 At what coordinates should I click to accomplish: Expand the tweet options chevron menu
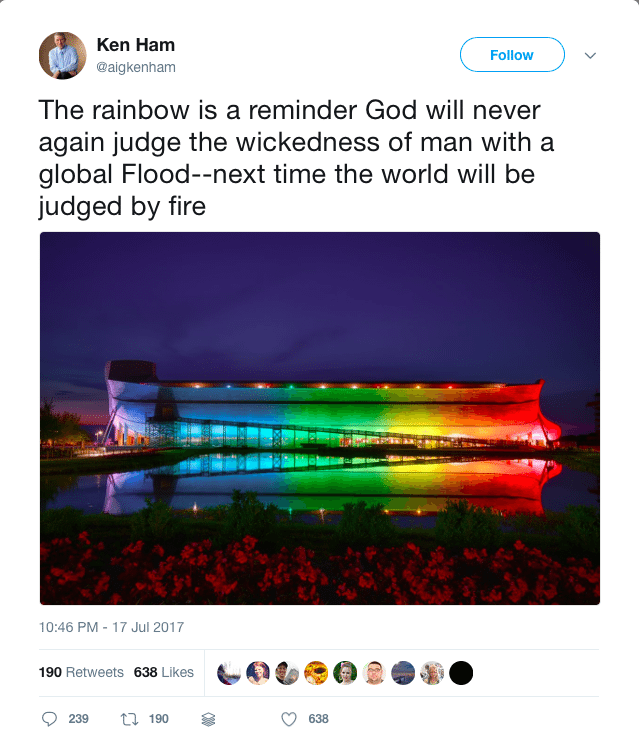point(590,55)
